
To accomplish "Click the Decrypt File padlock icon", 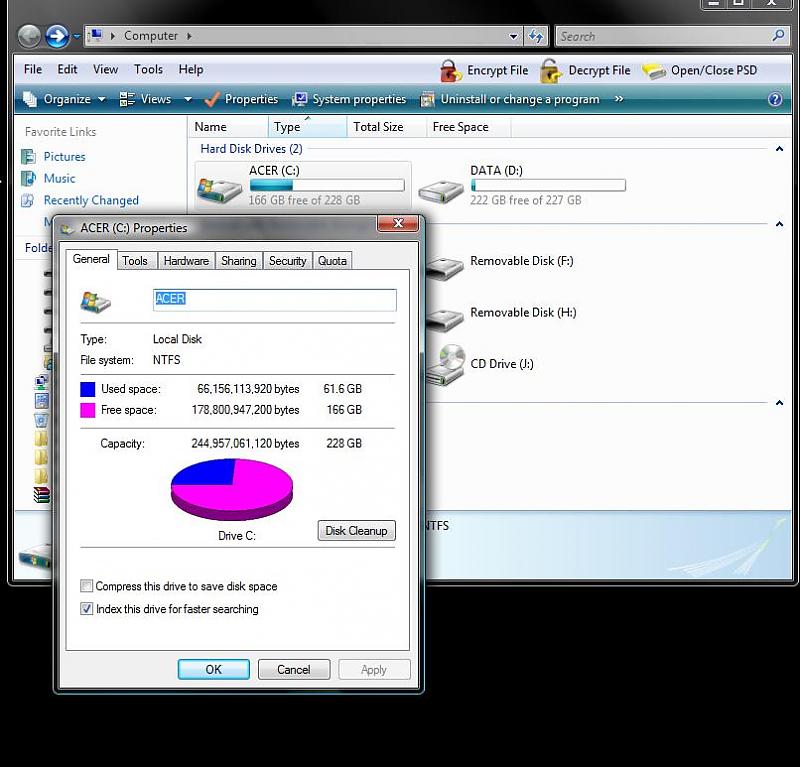I will pyautogui.click(x=551, y=70).
